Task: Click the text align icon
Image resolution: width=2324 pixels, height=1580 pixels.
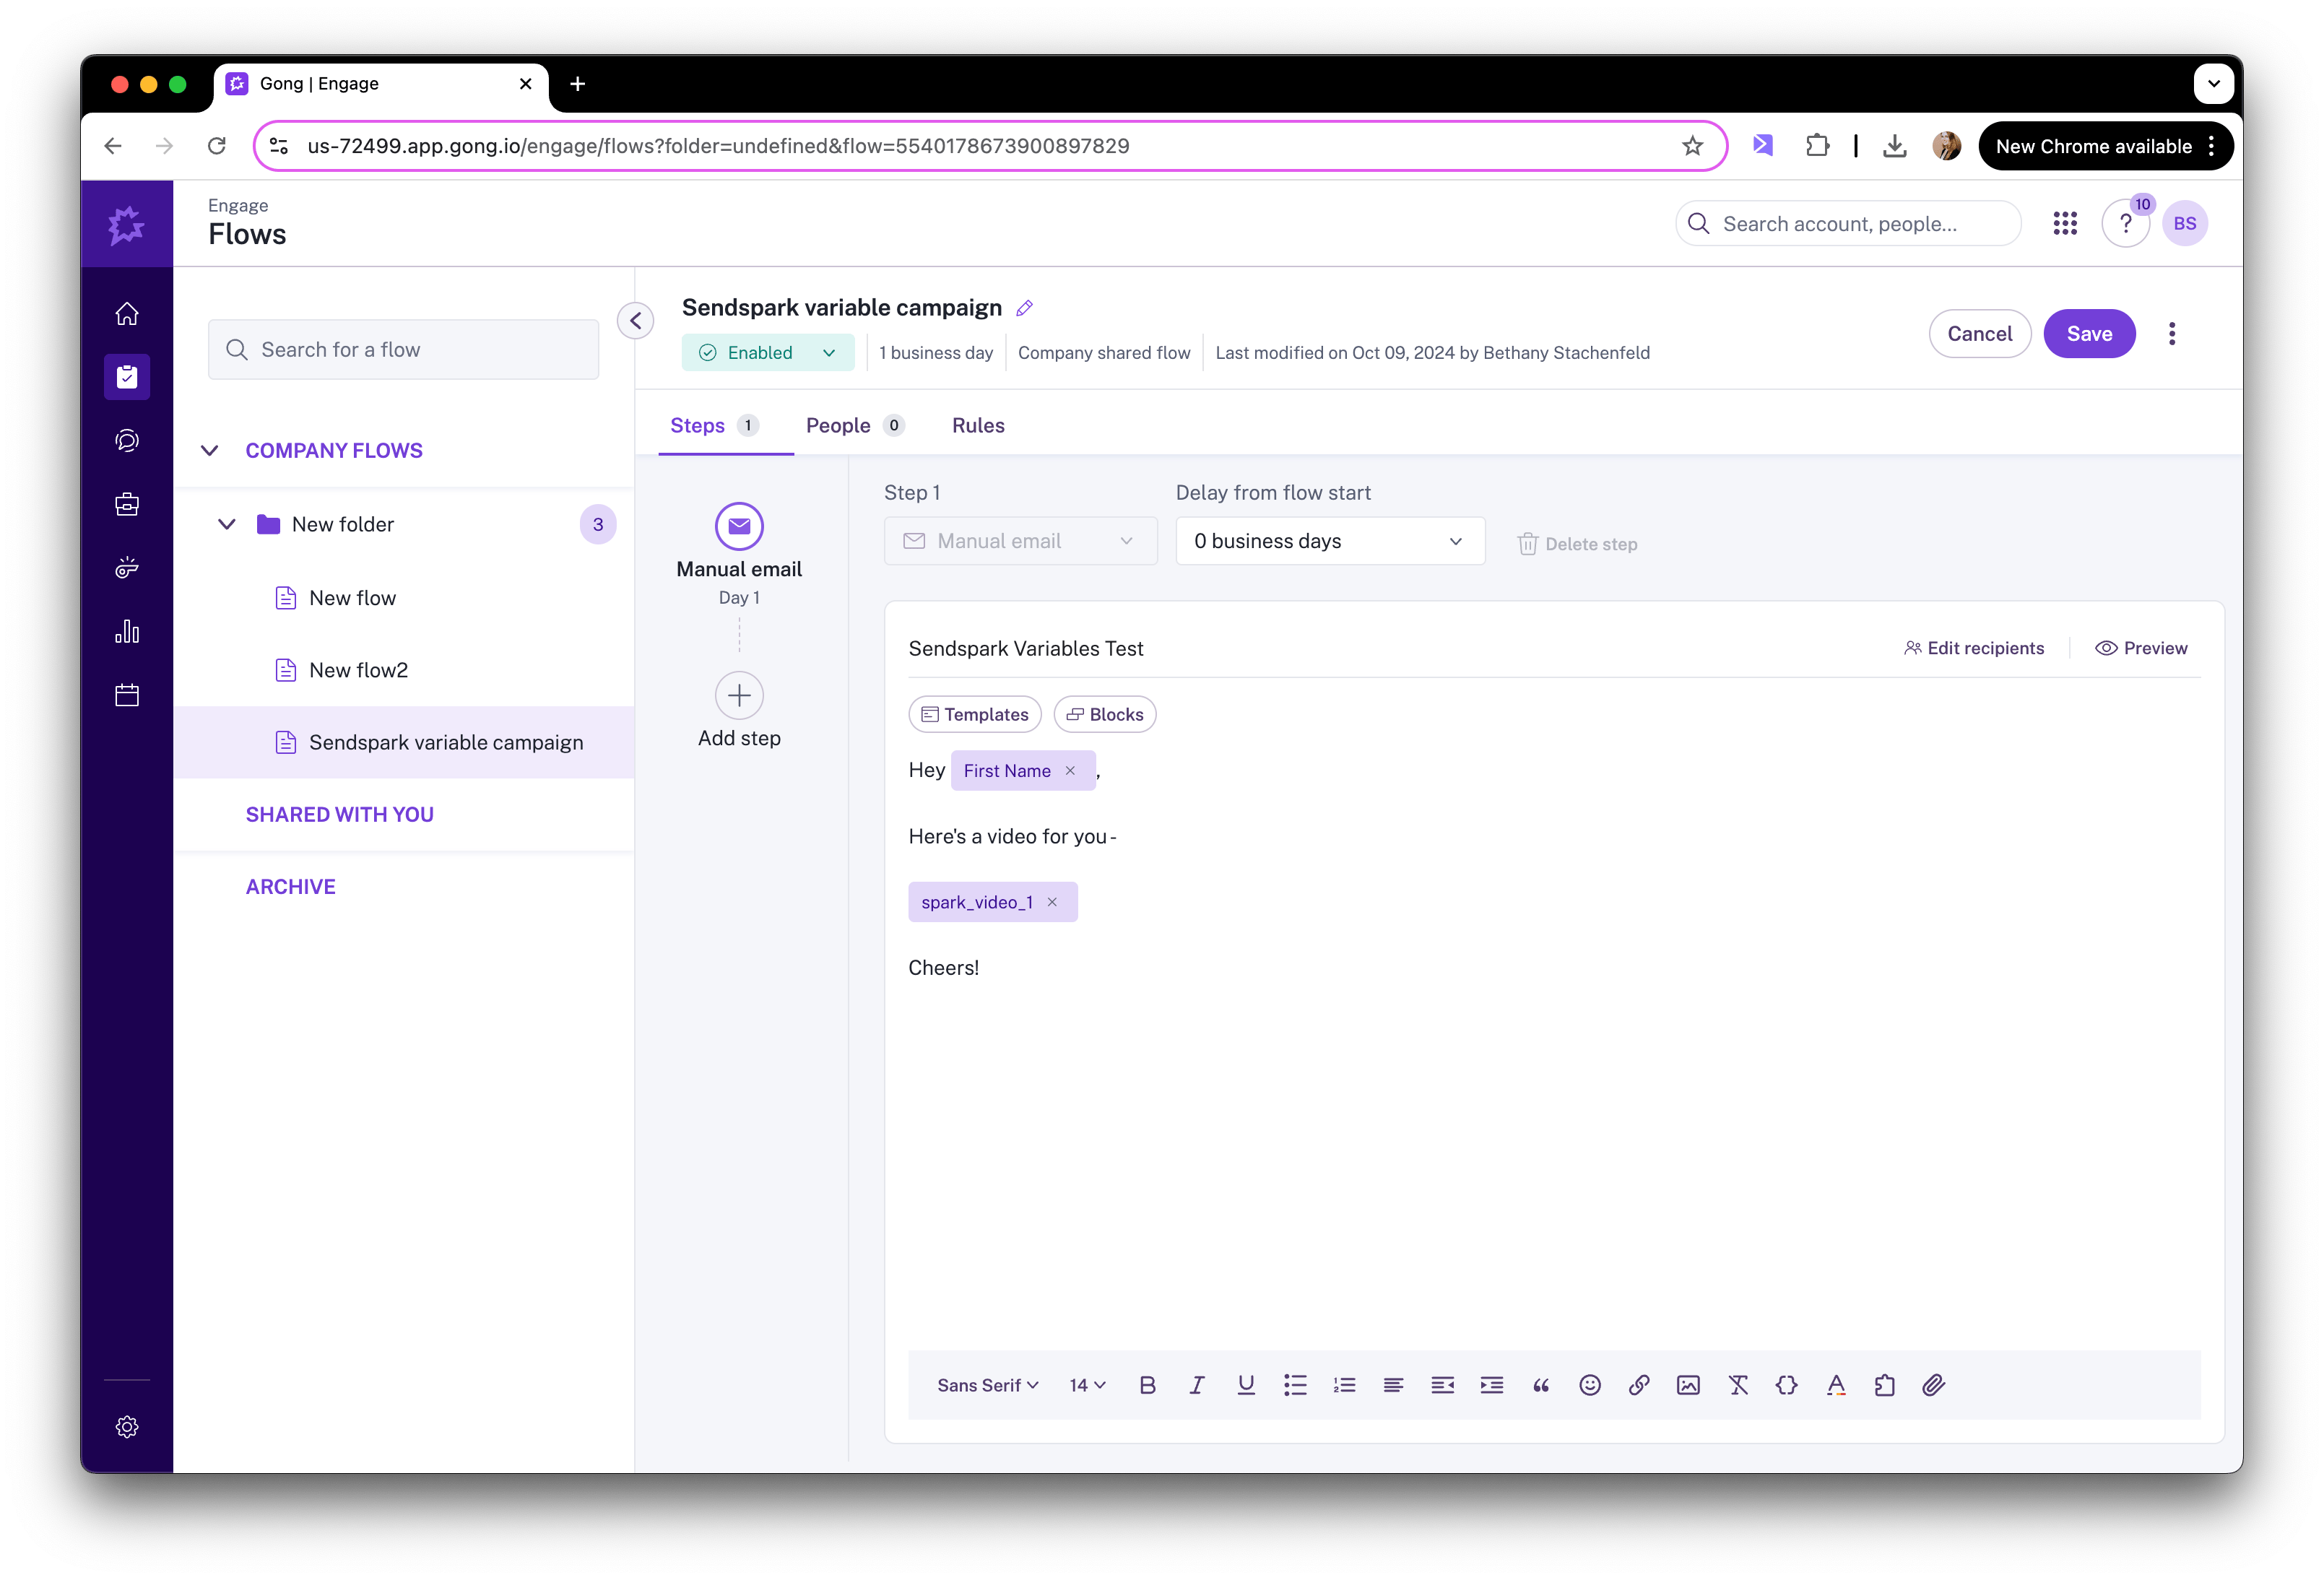Action: coord(1393,1385)
